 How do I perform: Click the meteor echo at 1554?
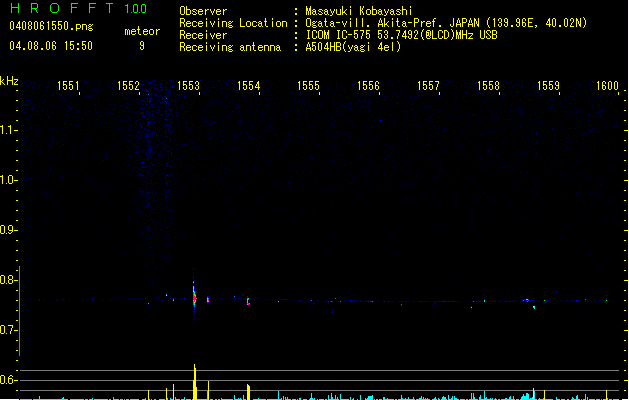point(248,301)
